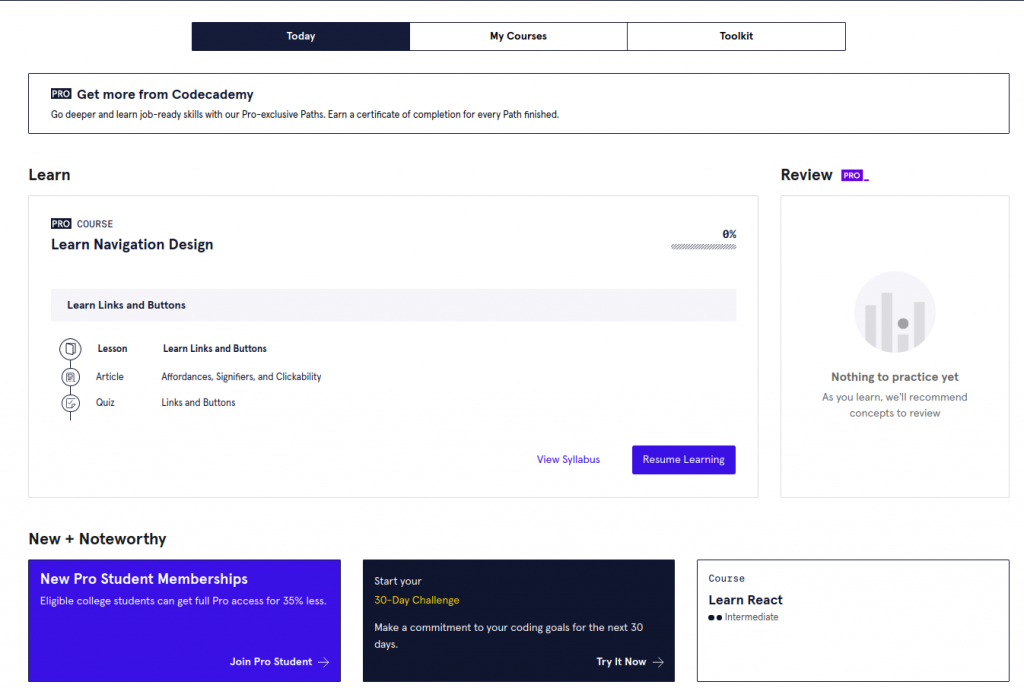This screenshot has height=688, width=1024.
Task: Click the Resume Learning button
Action: tap(684, 460)
